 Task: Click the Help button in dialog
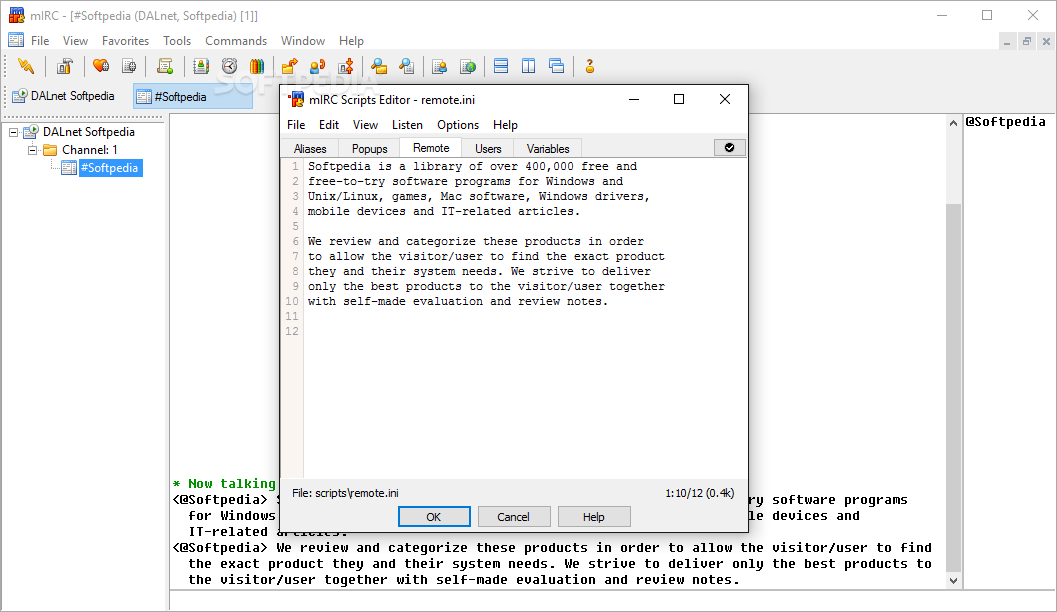594,517
